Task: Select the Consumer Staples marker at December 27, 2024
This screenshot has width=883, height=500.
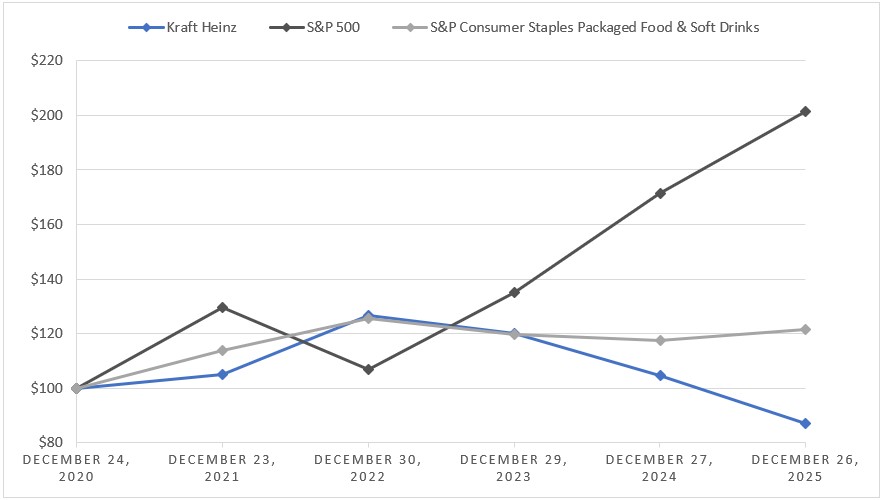Action: point(660,340)
